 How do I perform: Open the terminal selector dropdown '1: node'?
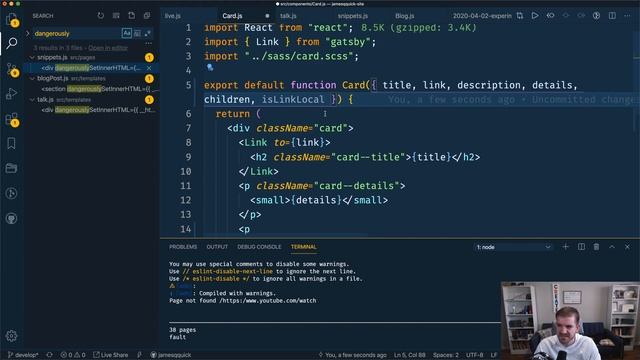coord(513,247)
